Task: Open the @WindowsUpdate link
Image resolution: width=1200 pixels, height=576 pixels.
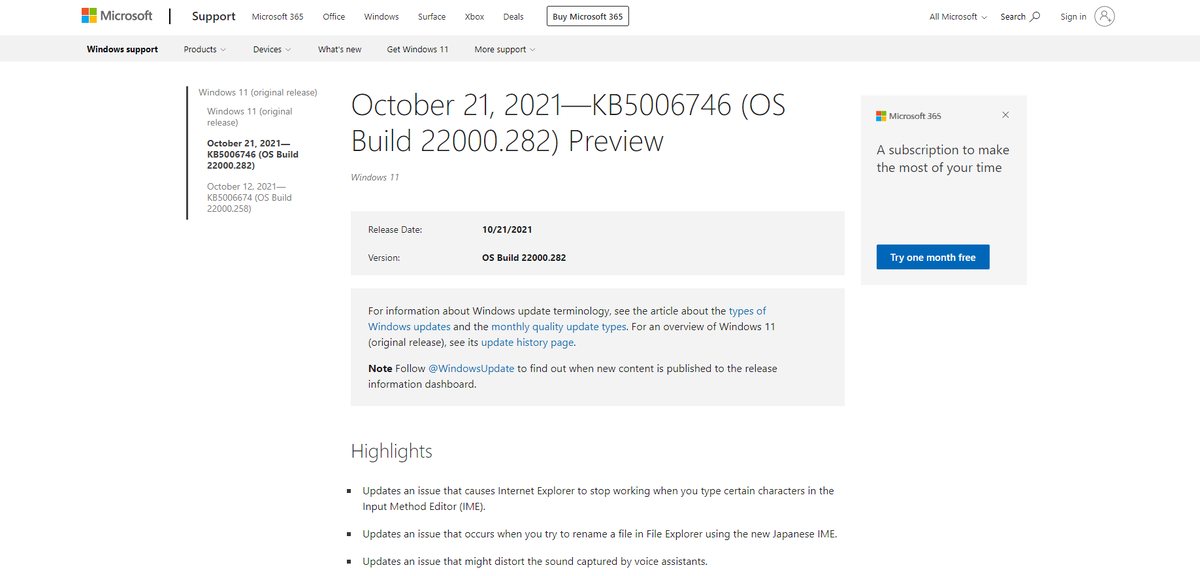Action: click(471, 368)
